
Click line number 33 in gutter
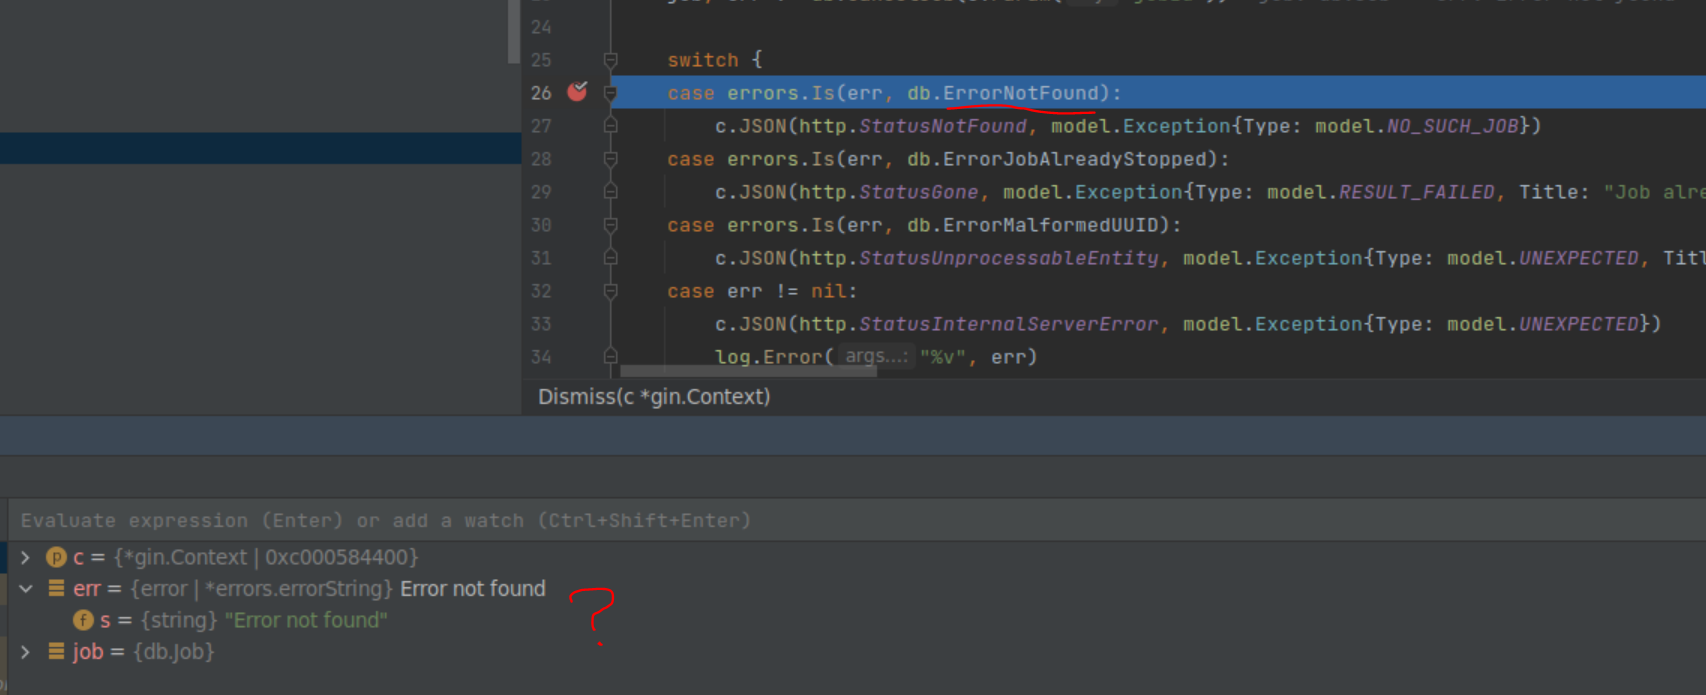541,324
